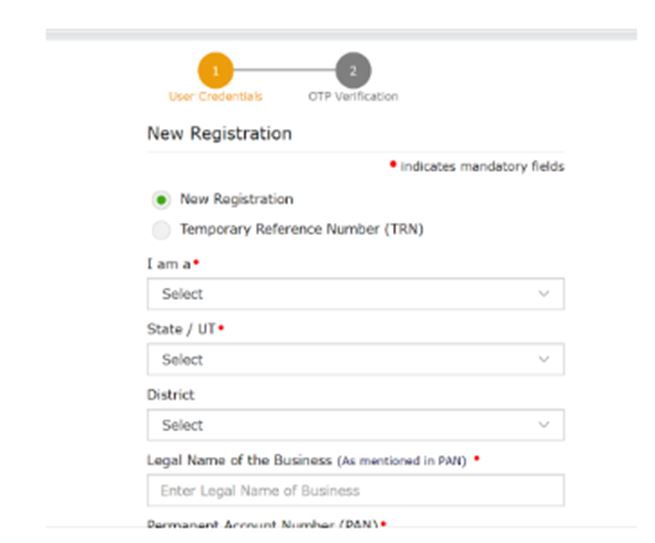Click the Temporary Reference Number (TRN) label
Image resolution: width=655 pixels, height=543 pixels.
(302, 229)
